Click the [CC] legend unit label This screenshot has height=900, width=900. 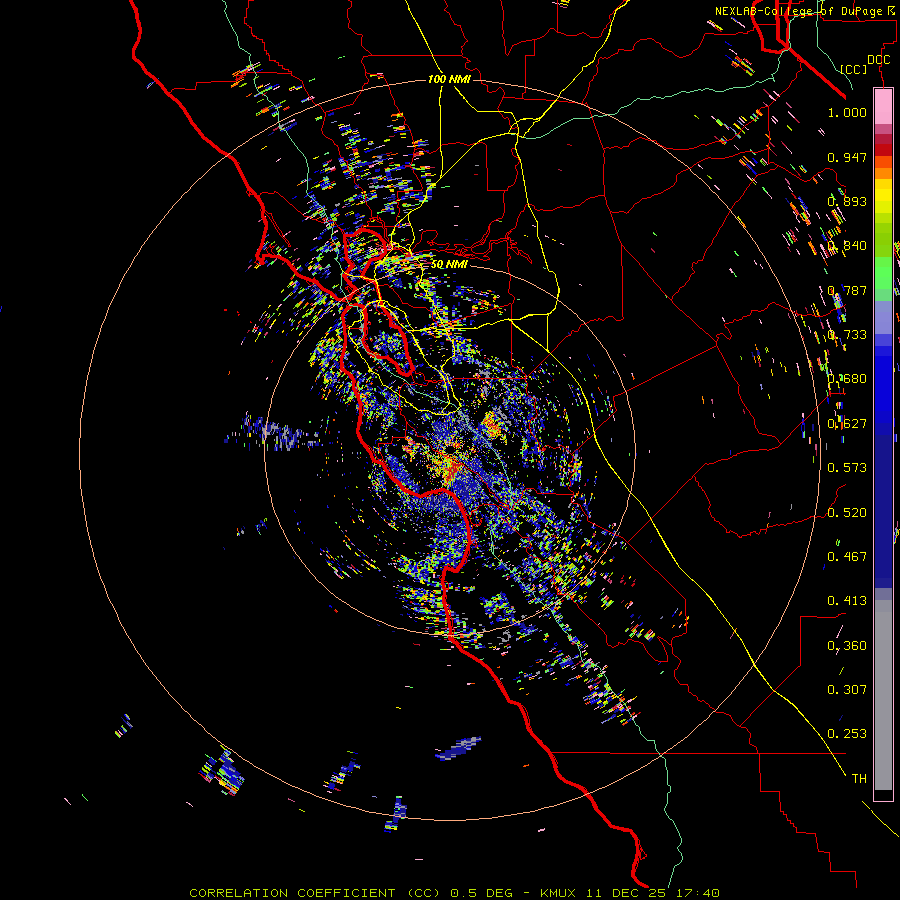(x=854, y=69)
